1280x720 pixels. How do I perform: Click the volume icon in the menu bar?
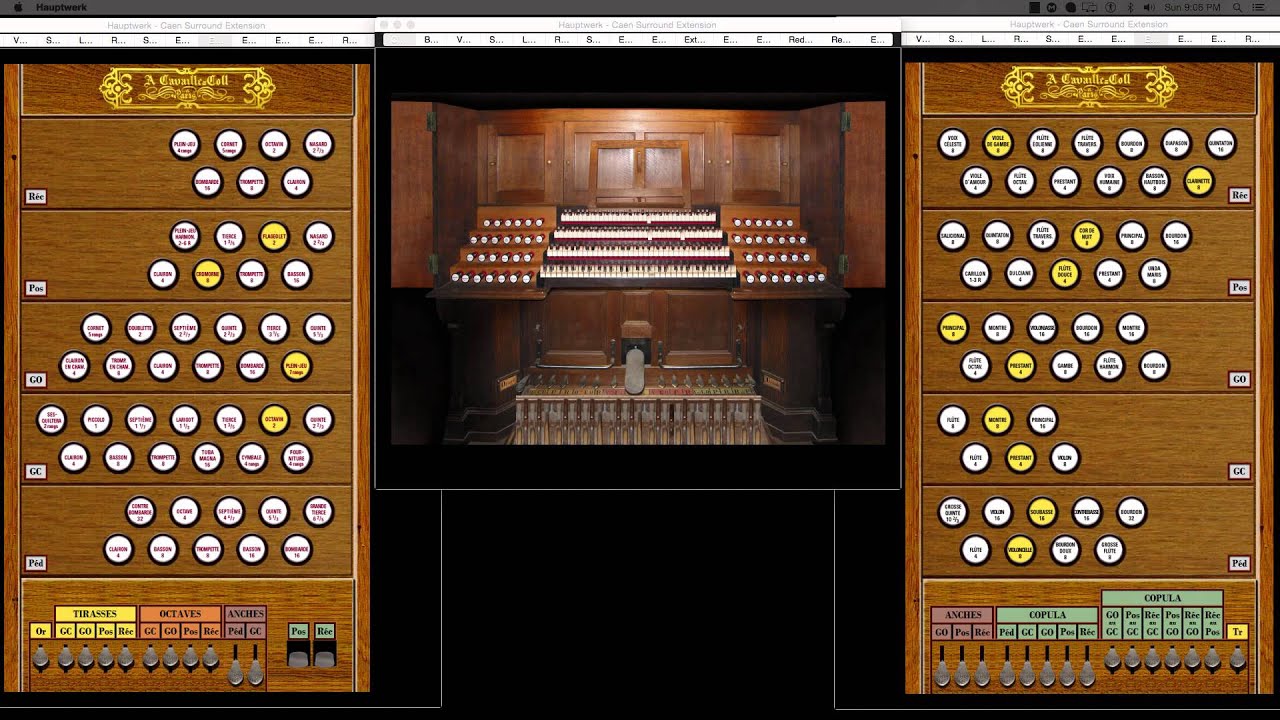point(1149,7)
